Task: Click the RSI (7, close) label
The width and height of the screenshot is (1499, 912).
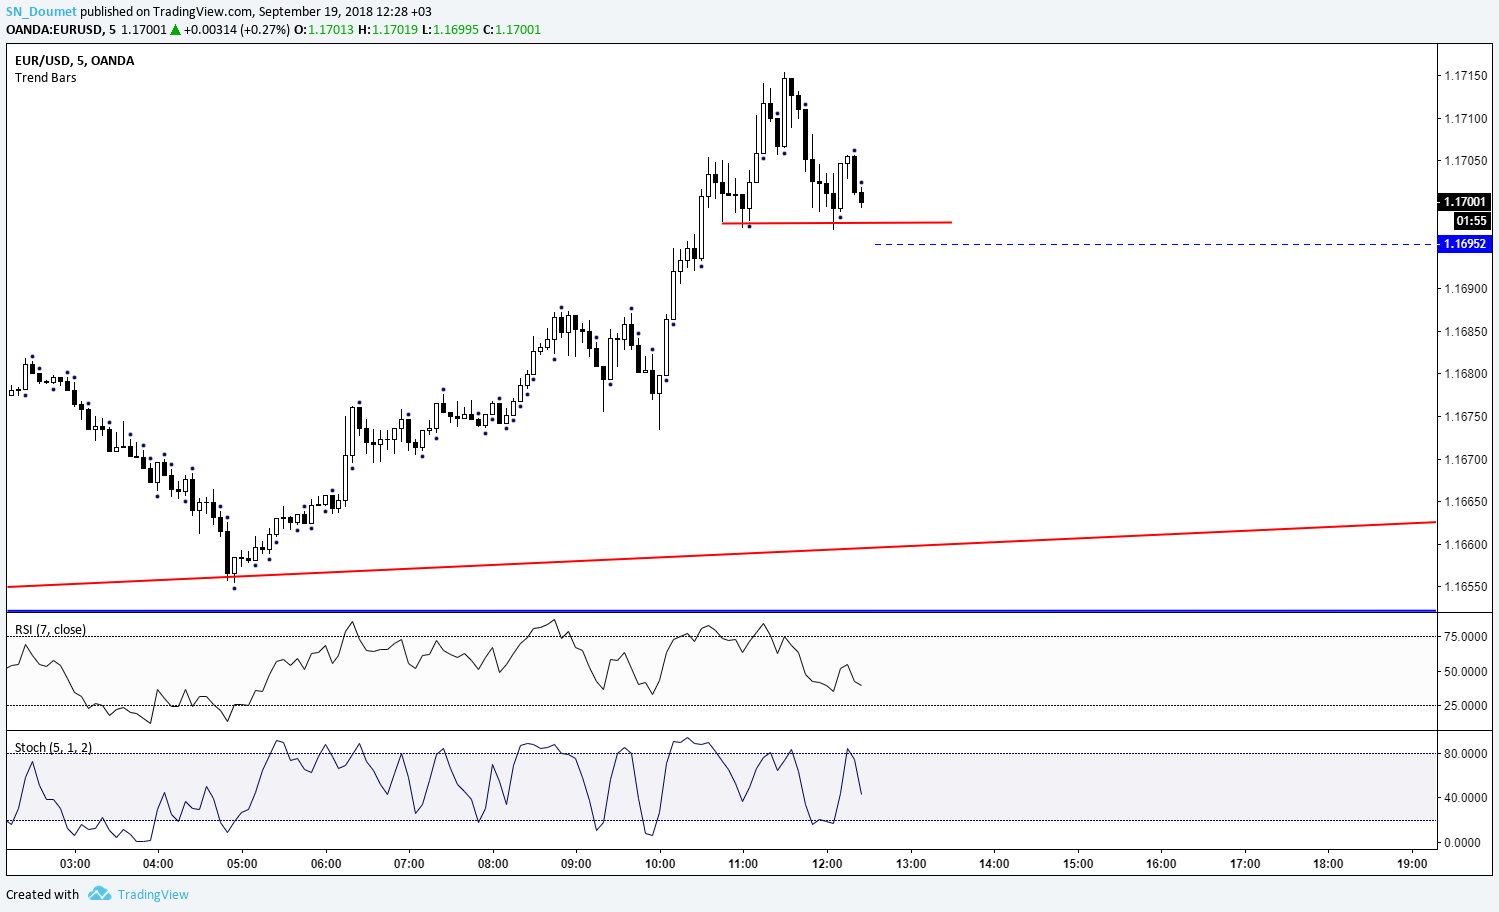Action: 50,629
